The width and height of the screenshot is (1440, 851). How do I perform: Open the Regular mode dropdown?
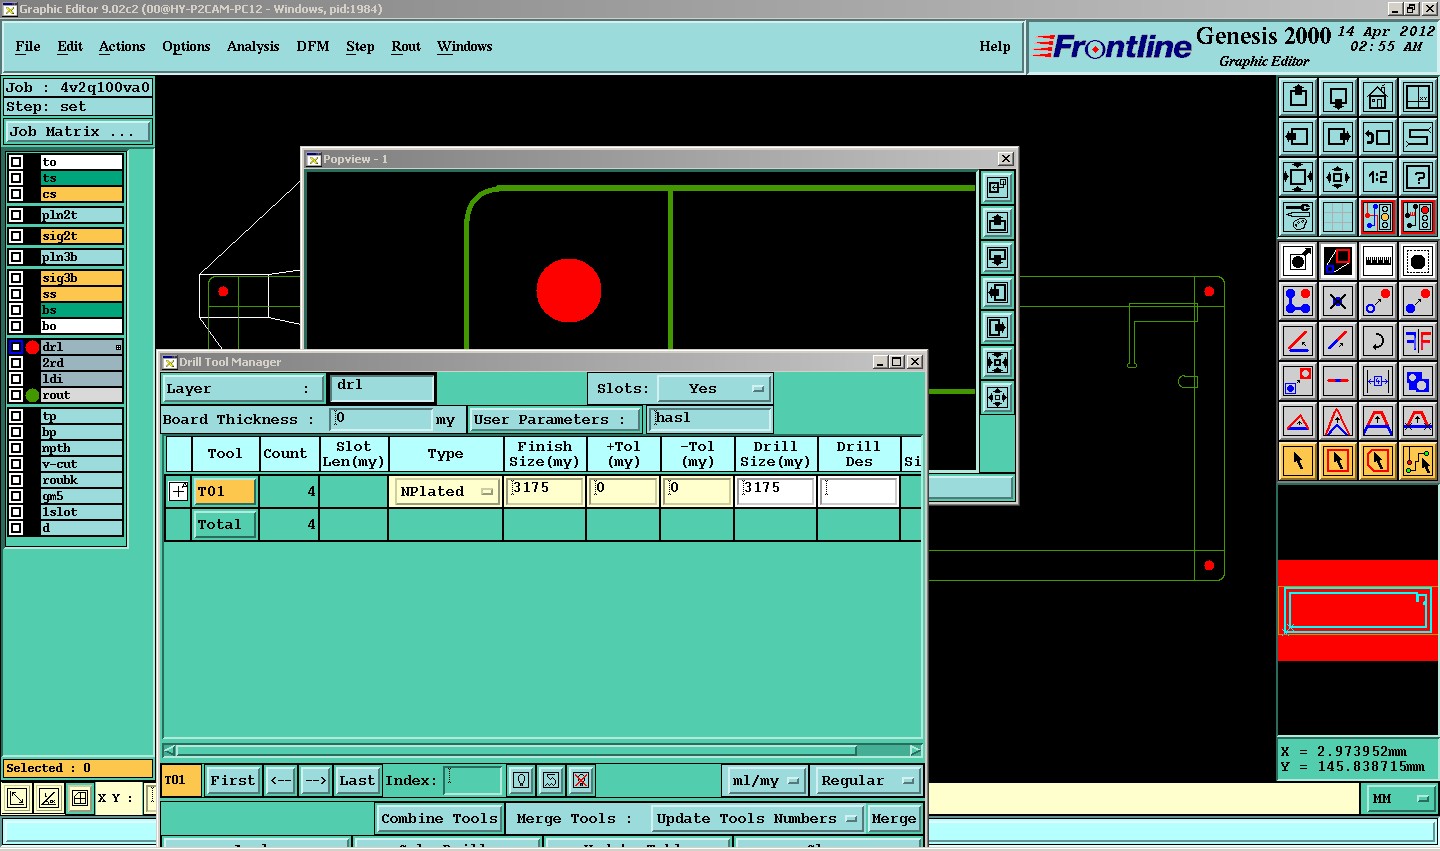867,780
